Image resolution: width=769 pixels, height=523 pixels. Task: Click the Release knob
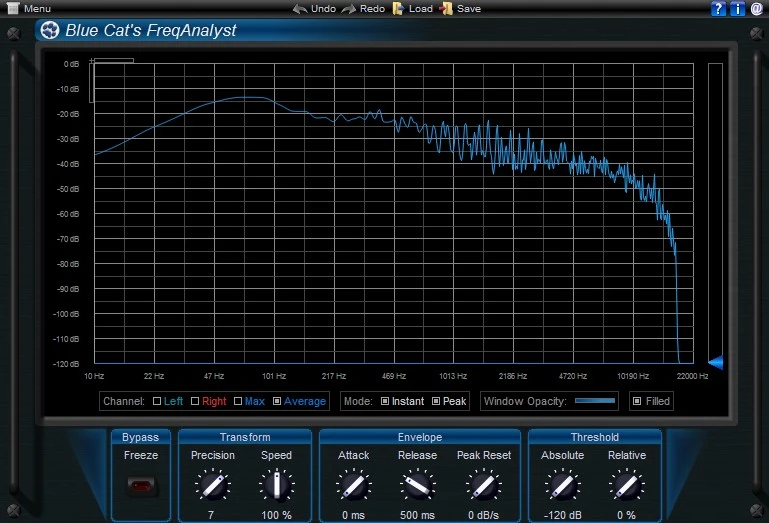[x=417, y=485]
